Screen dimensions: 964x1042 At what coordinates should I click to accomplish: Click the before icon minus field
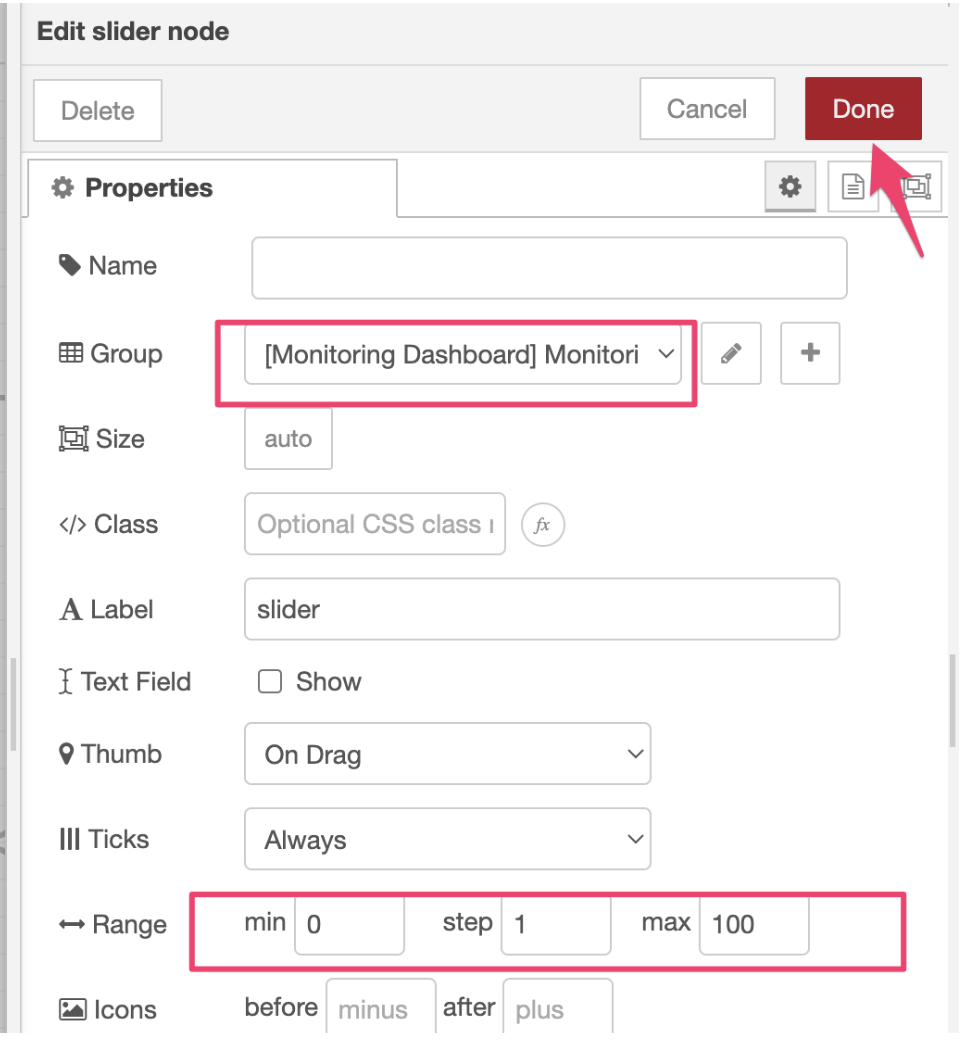(381, 1007)
